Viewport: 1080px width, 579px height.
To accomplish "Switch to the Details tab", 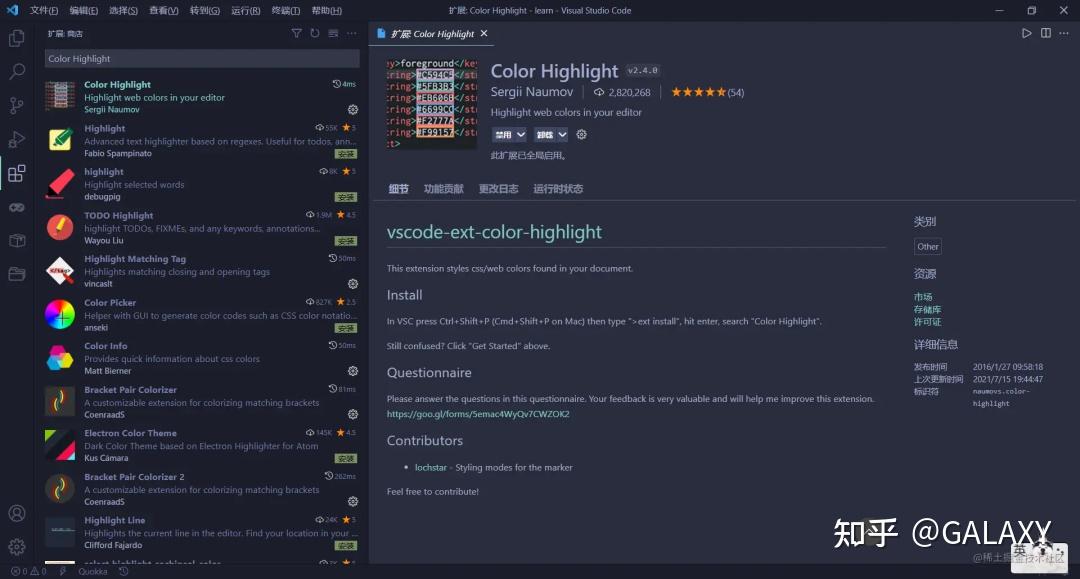I will click(398, 189).
